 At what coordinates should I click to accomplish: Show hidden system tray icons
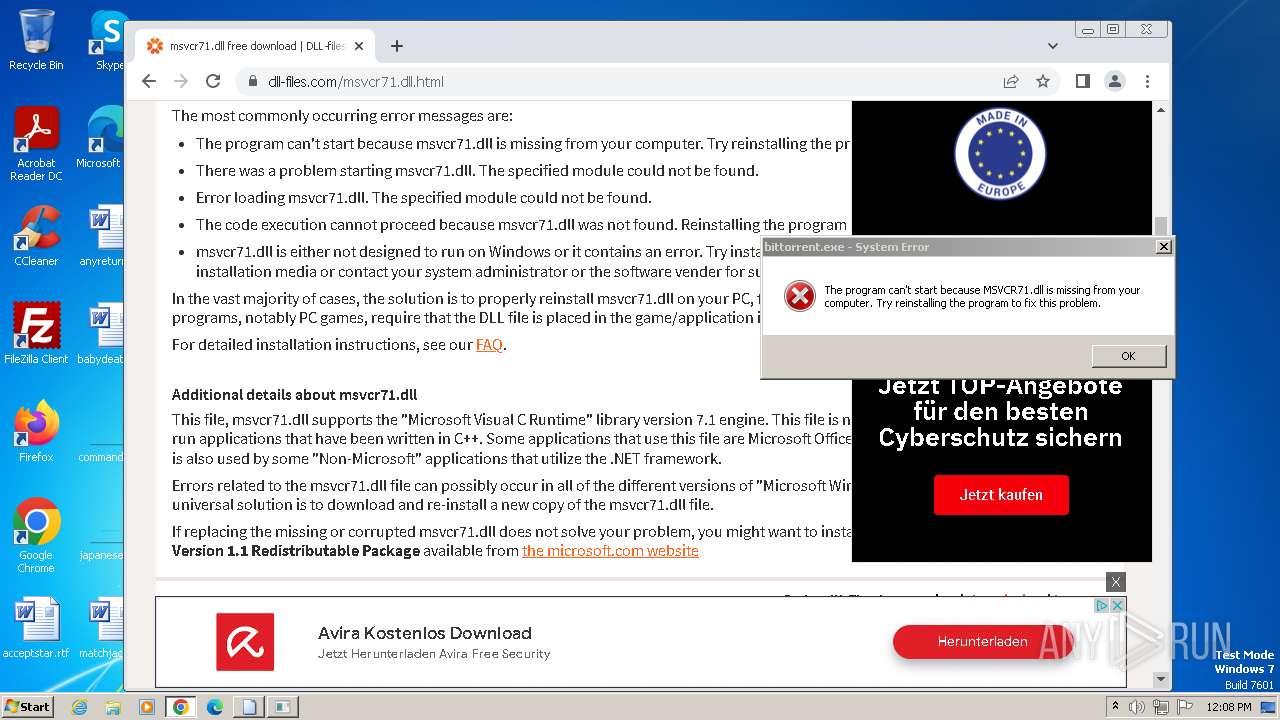click(1115, 707)
